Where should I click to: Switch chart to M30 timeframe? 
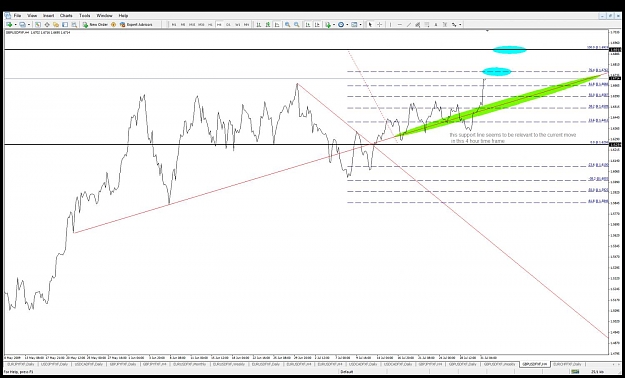pyautogui.click(x=201, y=25)
